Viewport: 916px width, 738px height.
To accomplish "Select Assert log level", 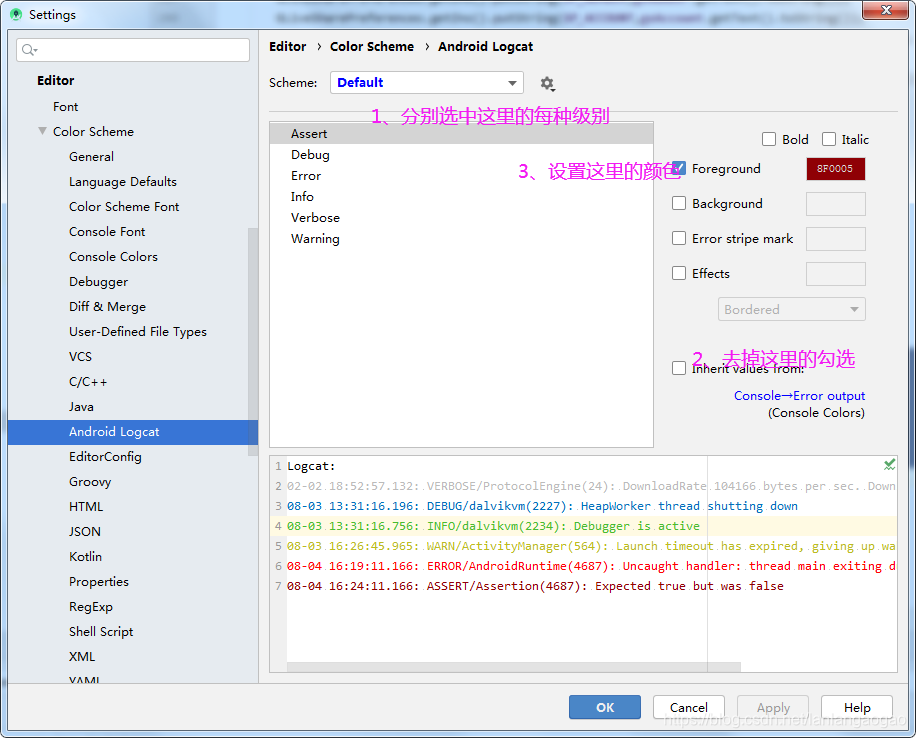I will (462, 134).
